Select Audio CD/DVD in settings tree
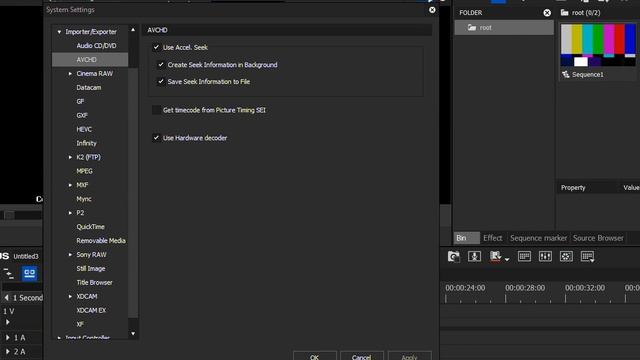This screenshot has height=360, width=640. [x=96, y=46]
